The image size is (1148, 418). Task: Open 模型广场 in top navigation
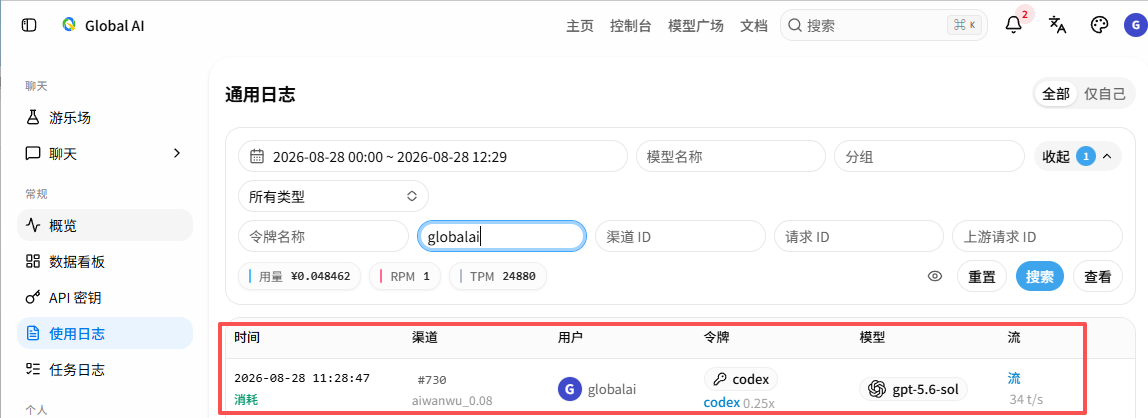click(696, 26)
